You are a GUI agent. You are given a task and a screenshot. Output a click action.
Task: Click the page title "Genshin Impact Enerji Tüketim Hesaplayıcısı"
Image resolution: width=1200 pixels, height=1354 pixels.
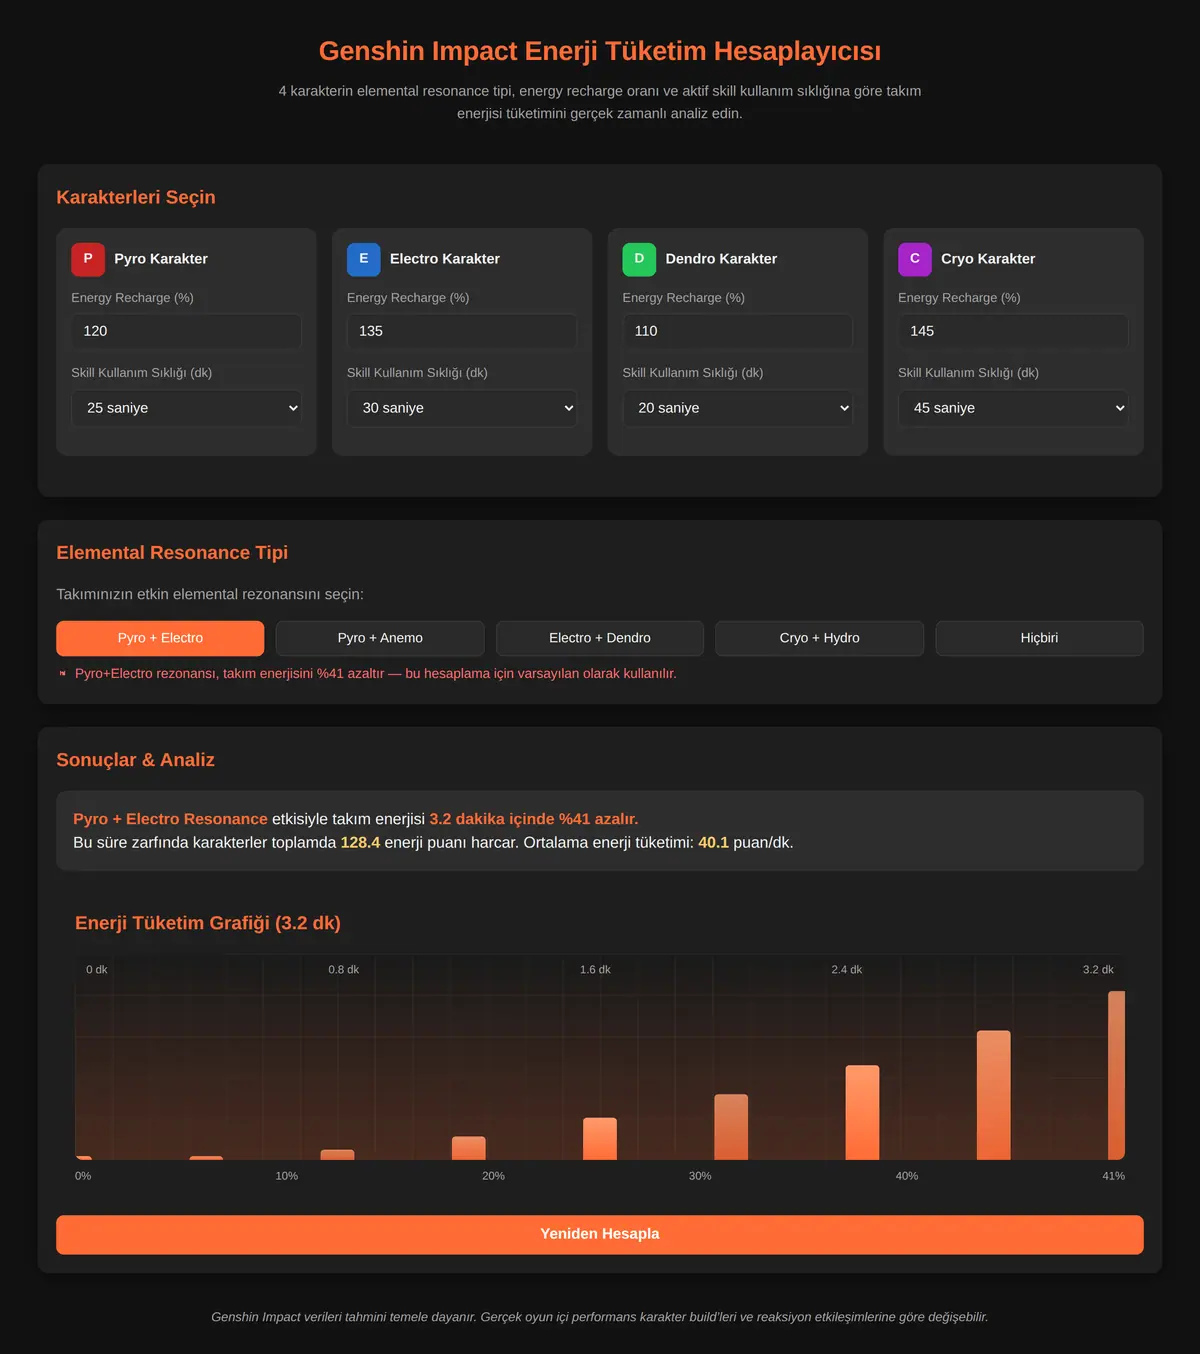[x=600, y=51]
